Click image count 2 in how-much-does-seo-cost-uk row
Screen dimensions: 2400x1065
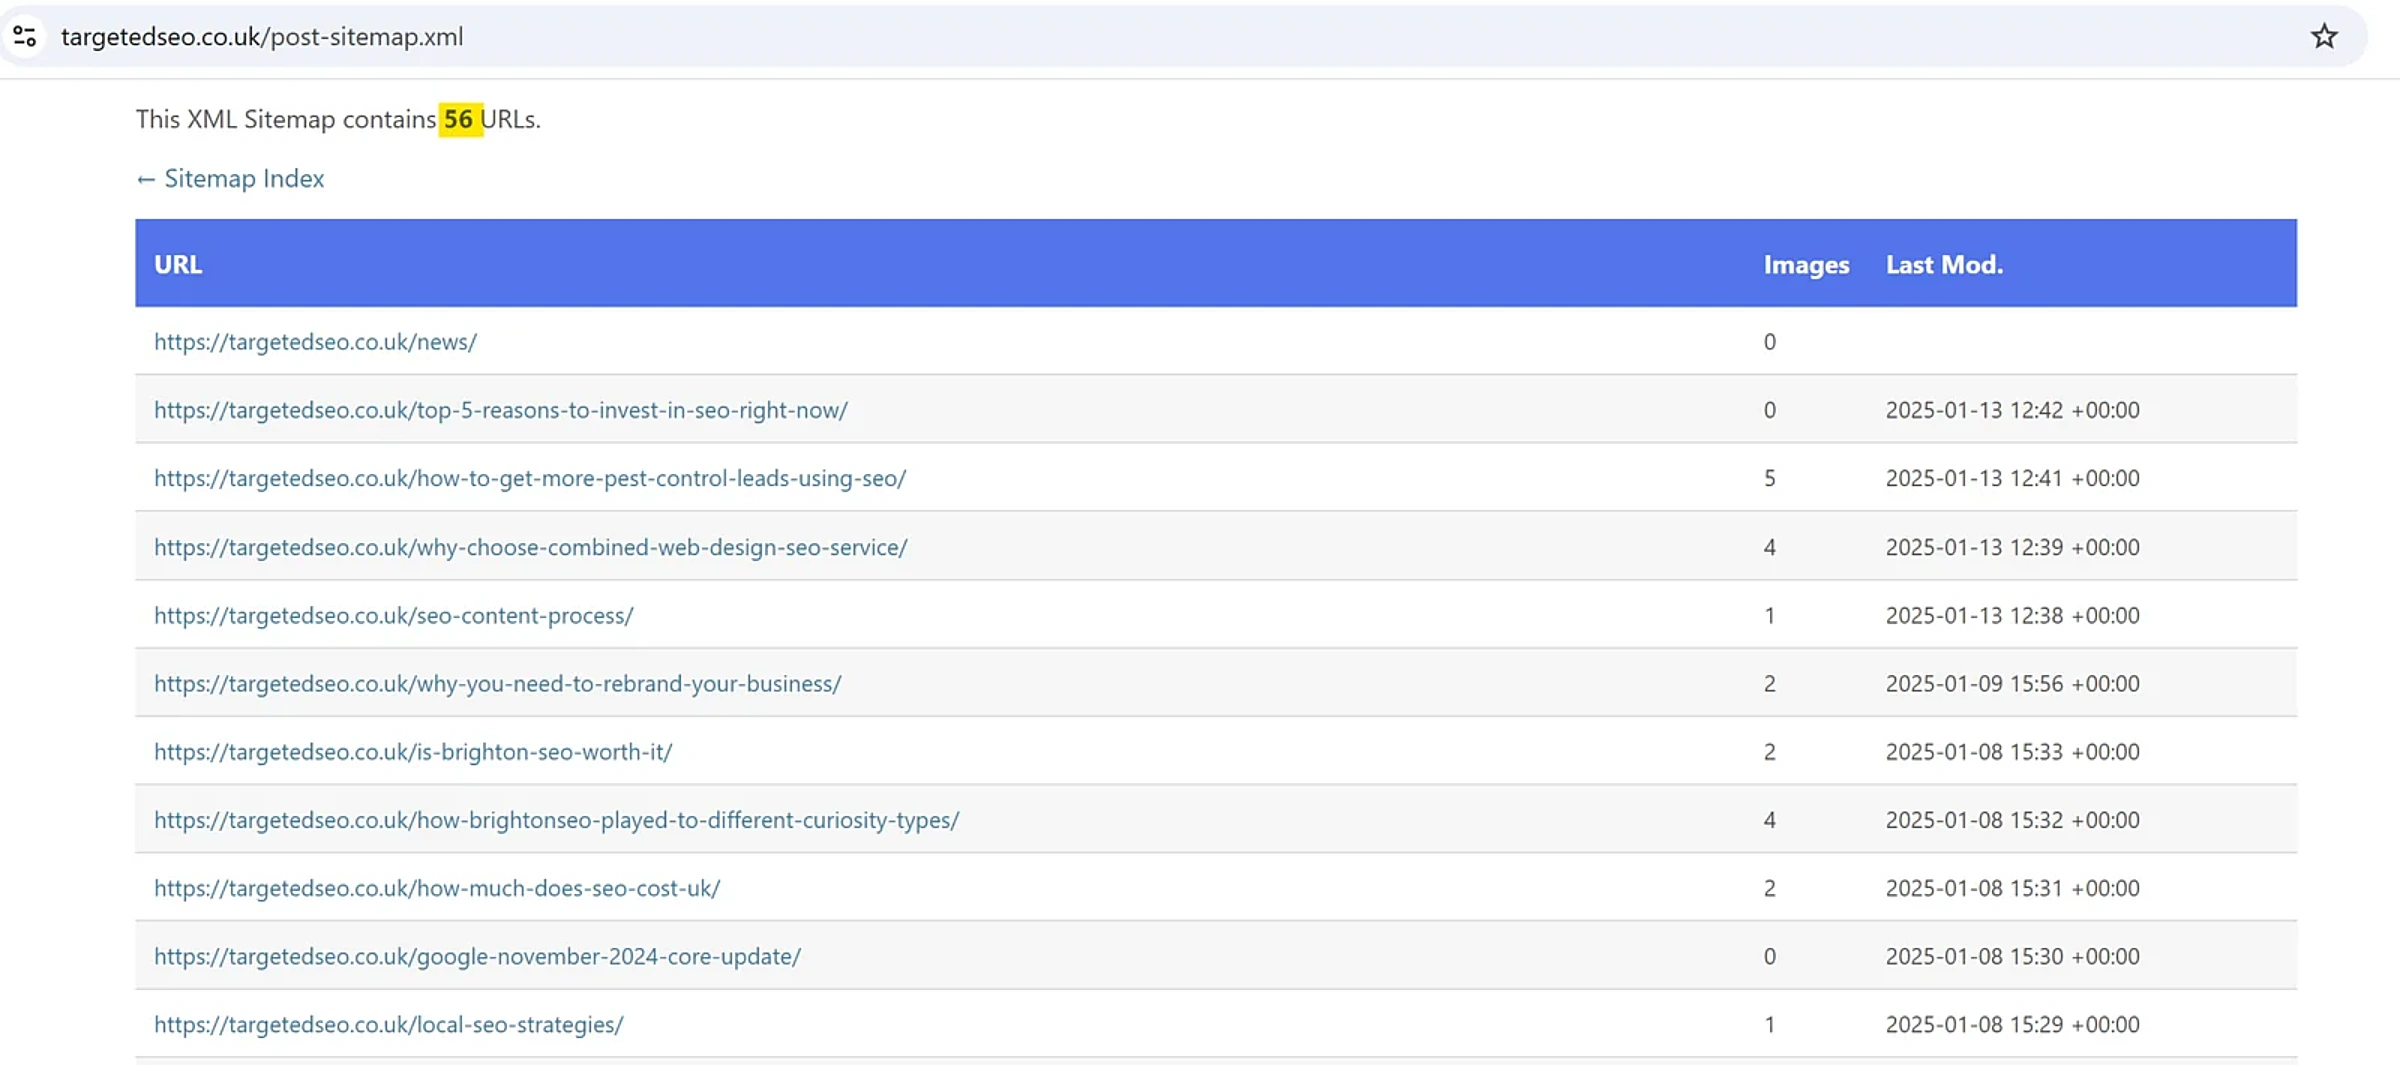(x=1769, y=888)
